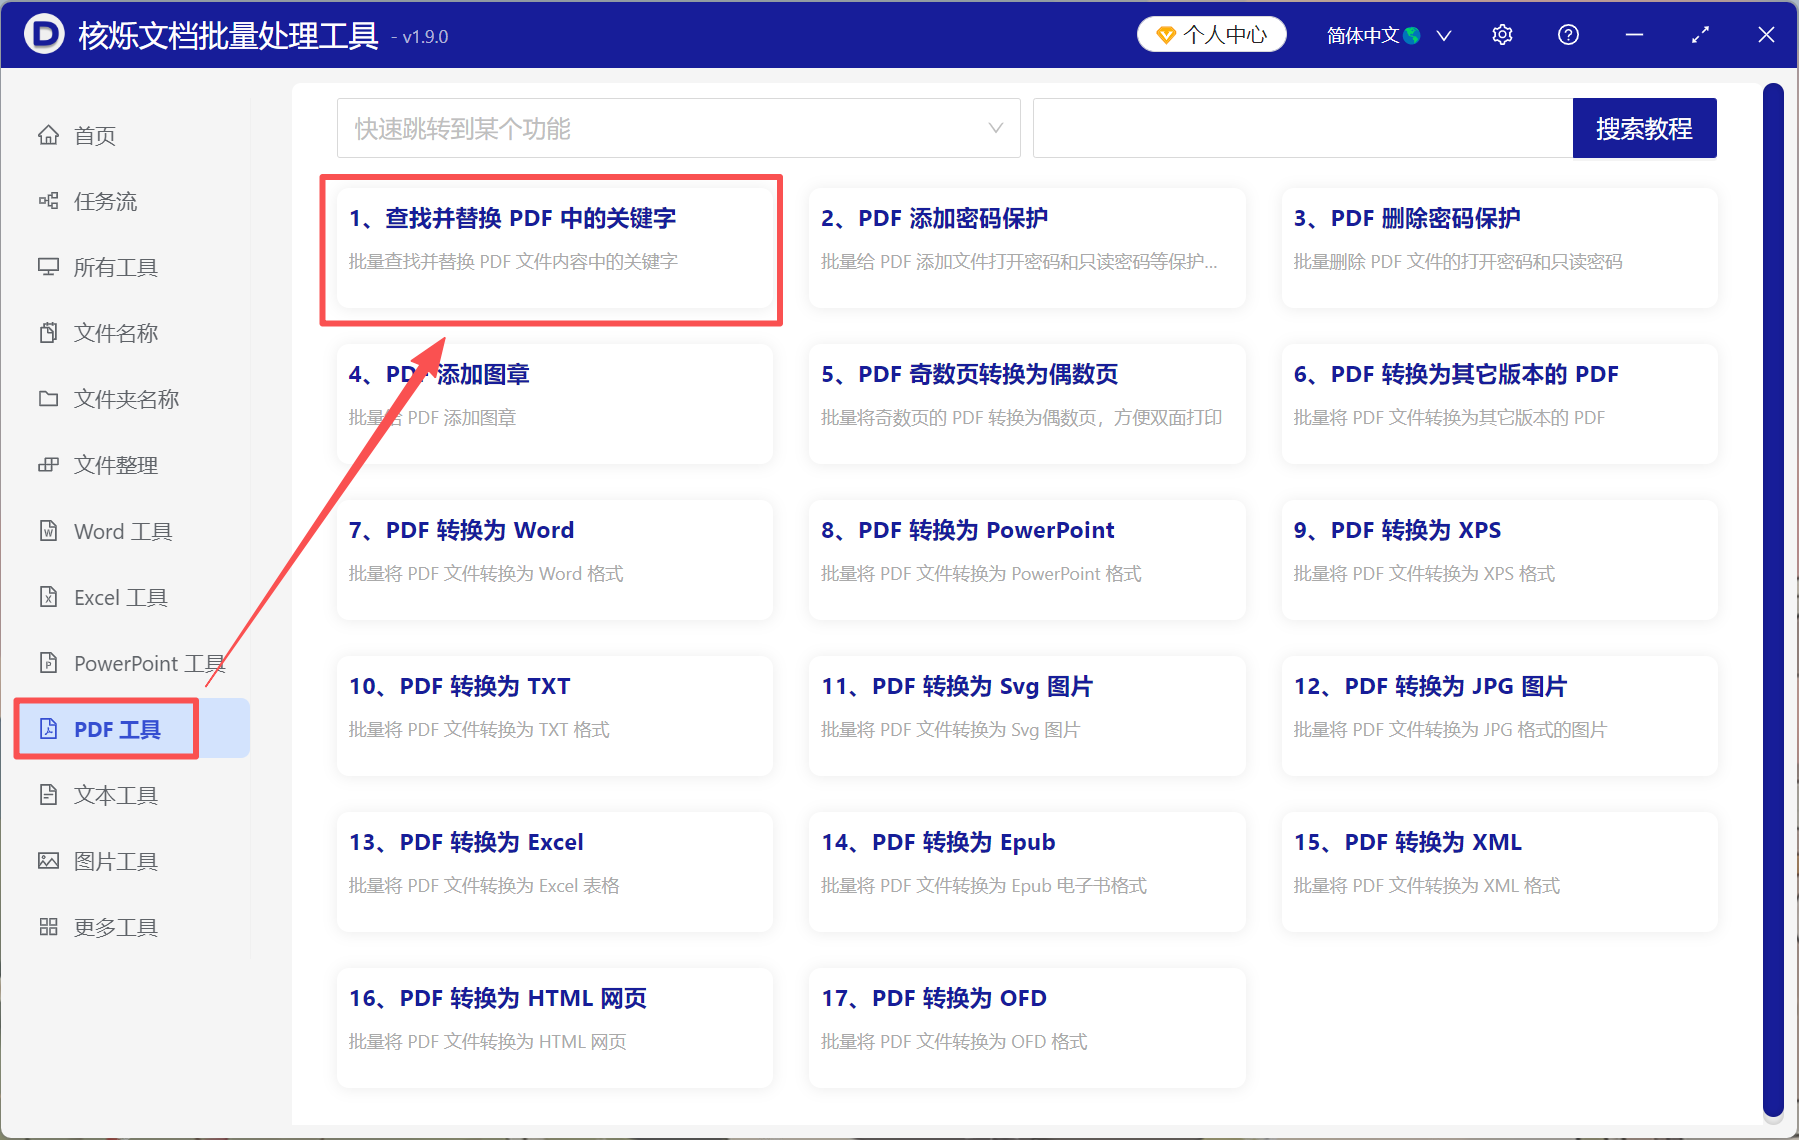Open the settings gear in the title bar
Screen dimensions: 1799x1140
click(1502, 34)
